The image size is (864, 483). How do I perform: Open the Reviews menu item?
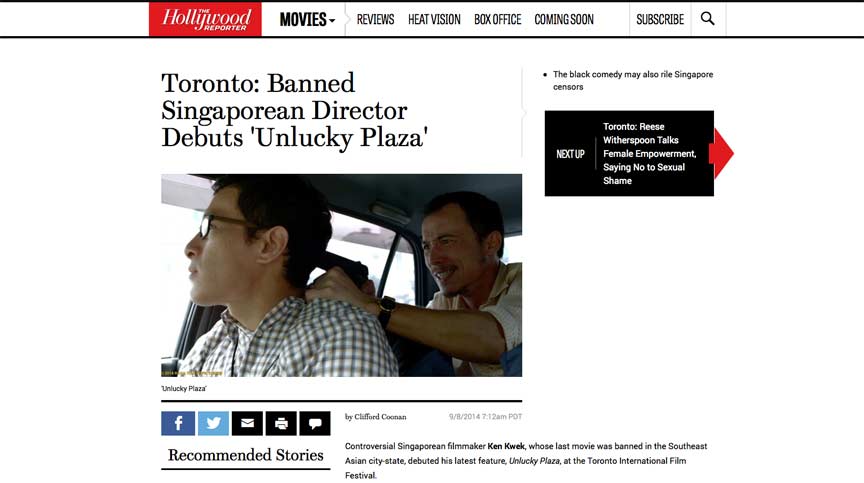(x=375, y=20)
